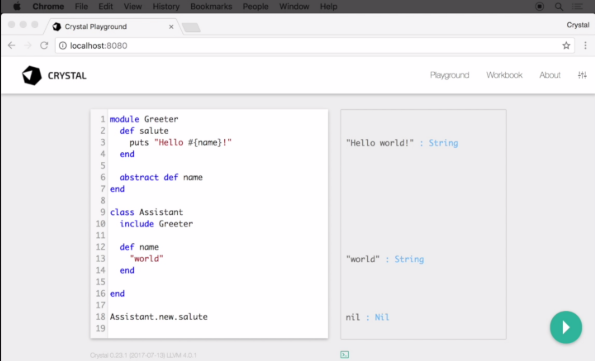
Task: Open the Apple menu
Action: (17, 6)
